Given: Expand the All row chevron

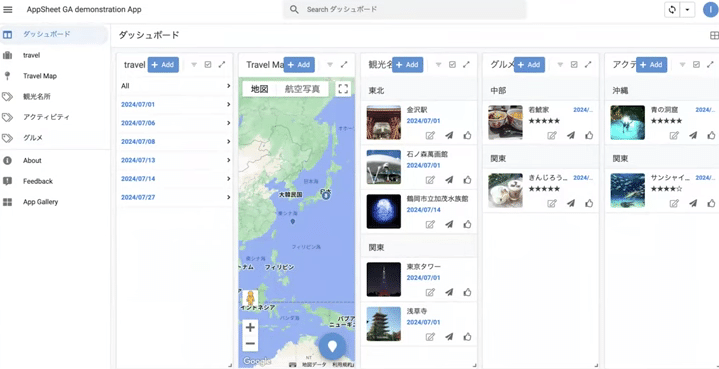Looking at the screenshot, I should pyautogui.click(x=228, y=86).
